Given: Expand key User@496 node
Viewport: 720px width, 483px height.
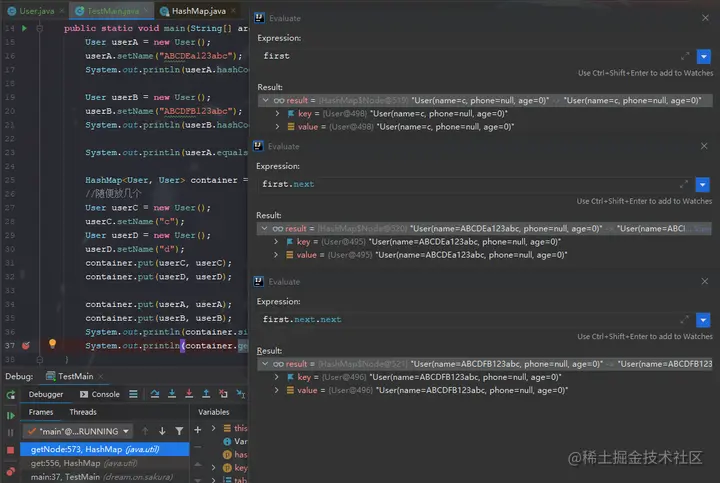Looking at the screenshot, I should (x=276, y=377).
